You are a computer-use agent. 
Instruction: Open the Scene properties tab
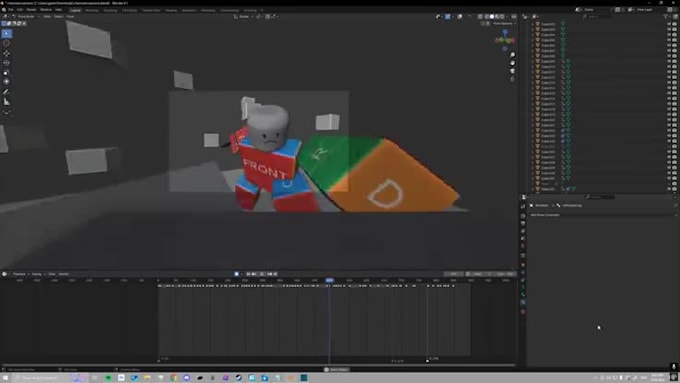(523, 238)
